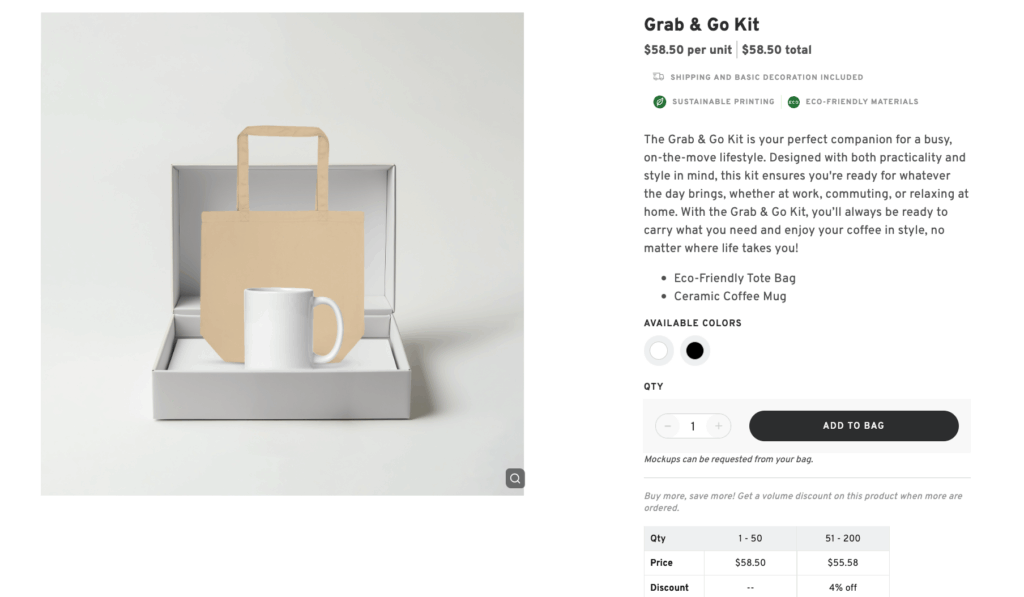Click the ADD TO BAG button
The height and width of the screenshot is (597, 1024).
[x=853, y=425]
